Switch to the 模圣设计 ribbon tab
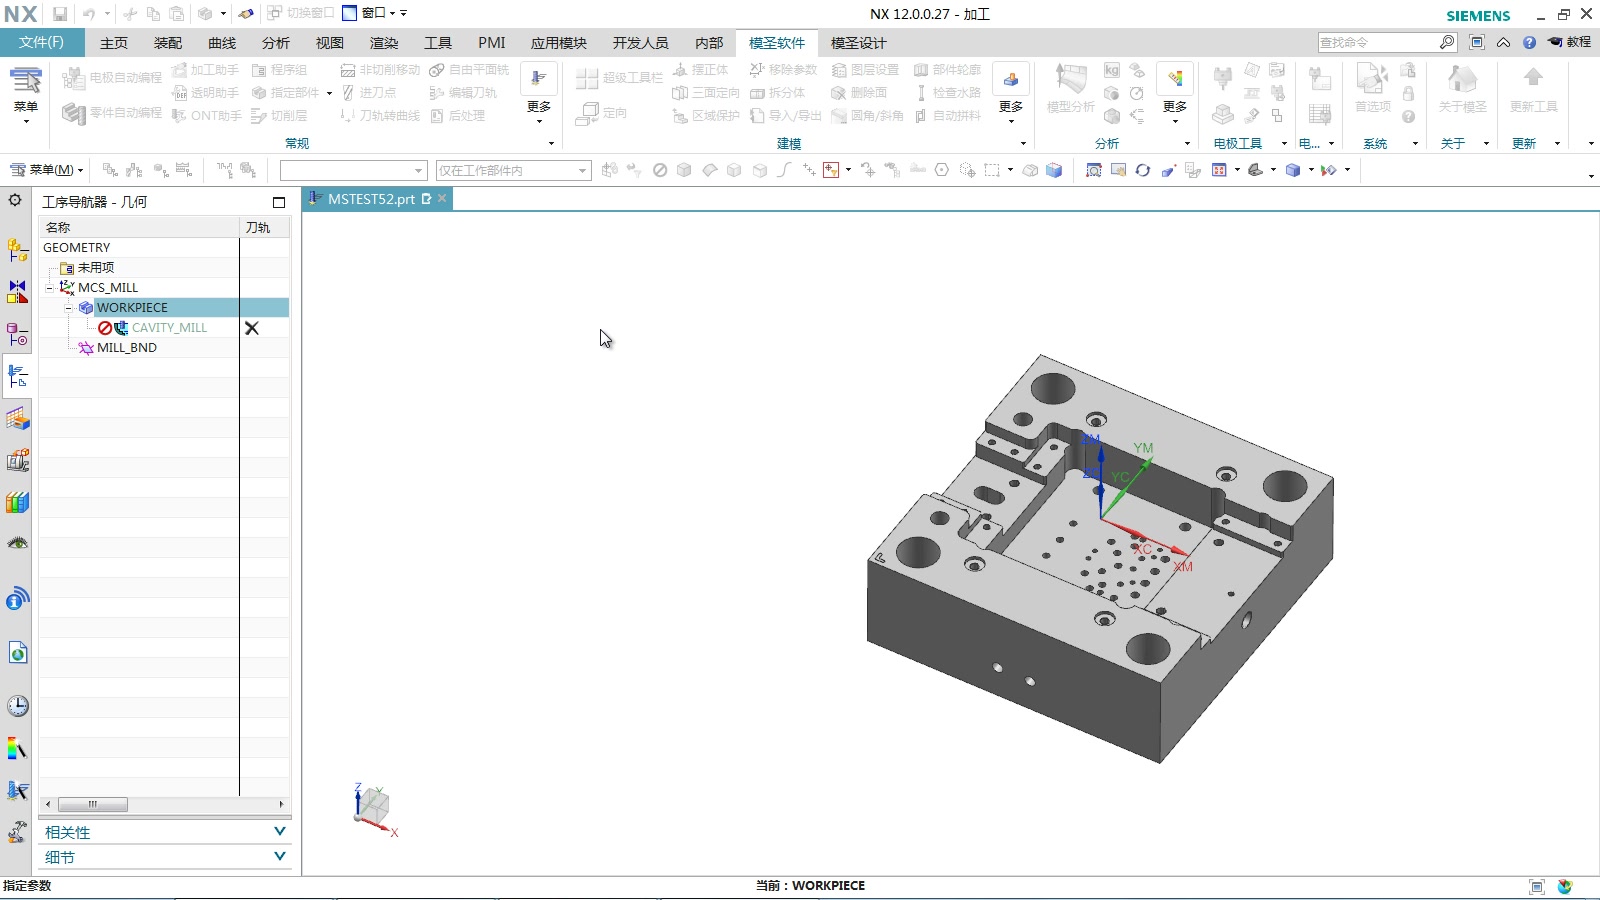The height and width of the screenshot is (900, 1600). click(859, 43)
